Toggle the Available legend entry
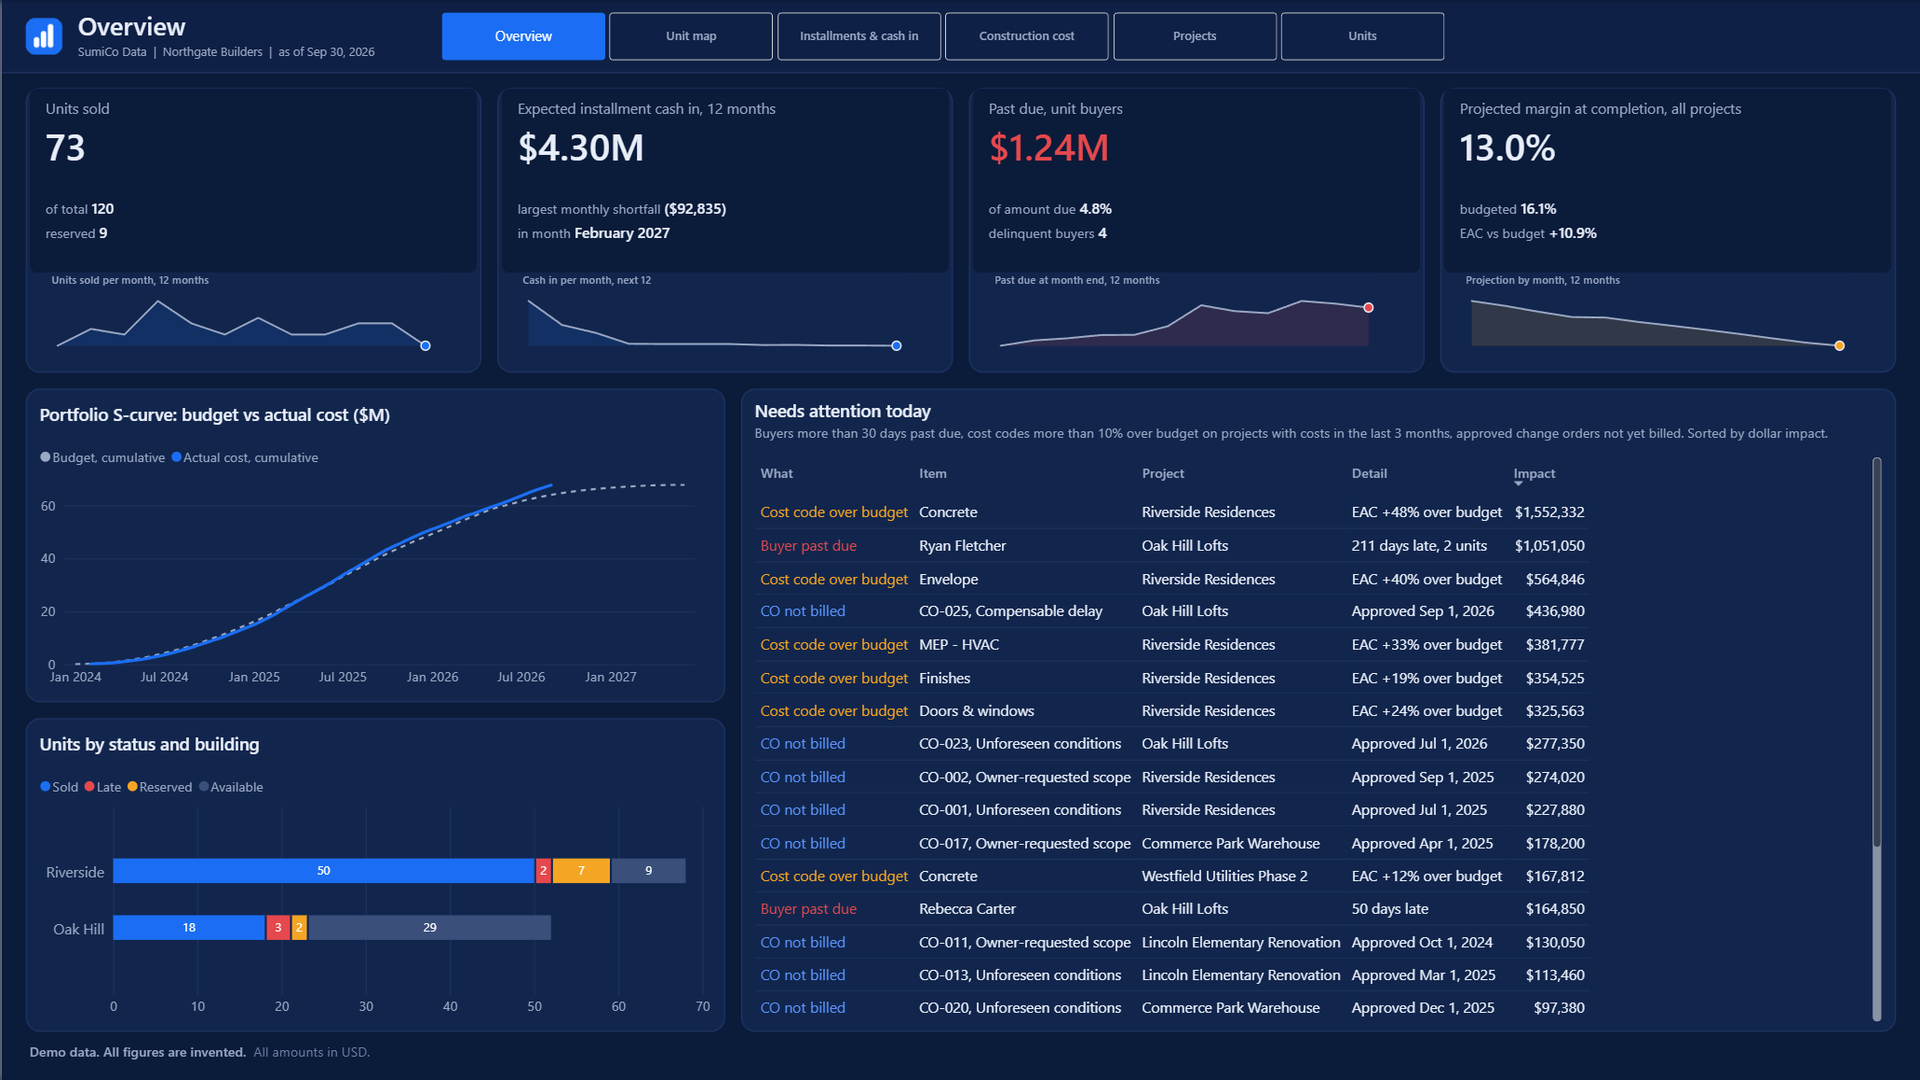 click(231, 787)
